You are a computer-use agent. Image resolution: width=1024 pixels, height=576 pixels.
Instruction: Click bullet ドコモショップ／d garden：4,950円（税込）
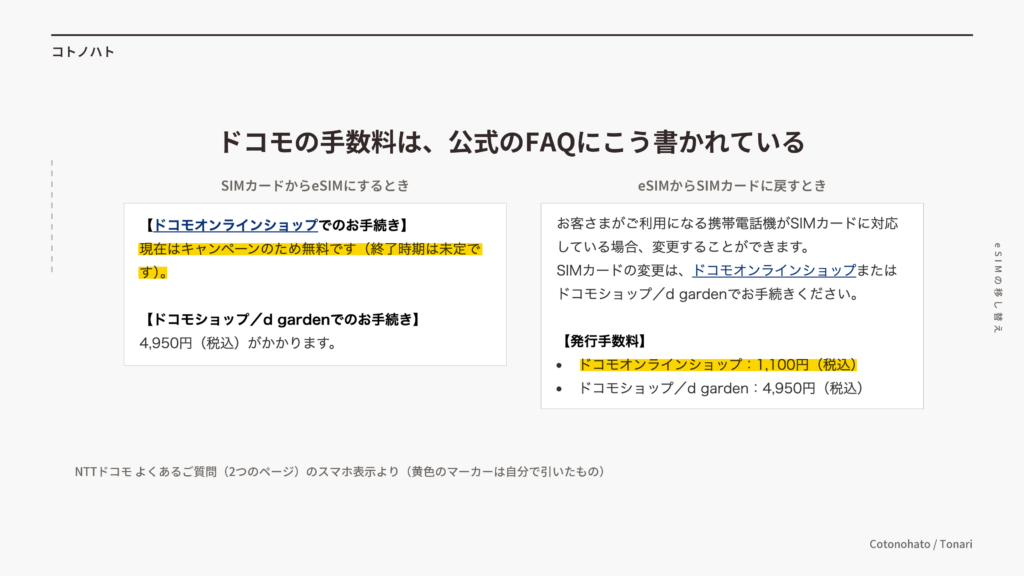point(721,388)
